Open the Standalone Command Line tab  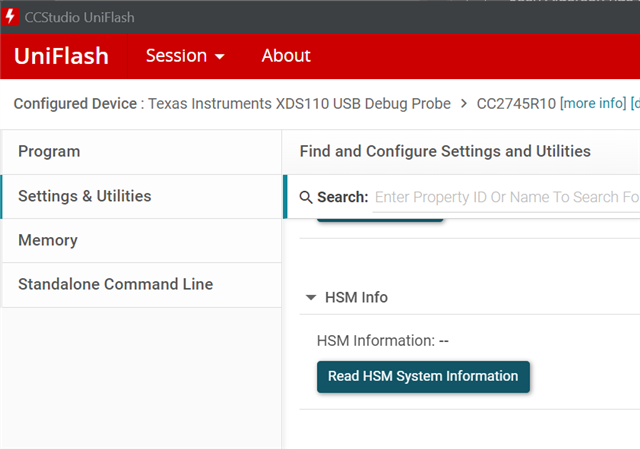click(x=141, y=285)
